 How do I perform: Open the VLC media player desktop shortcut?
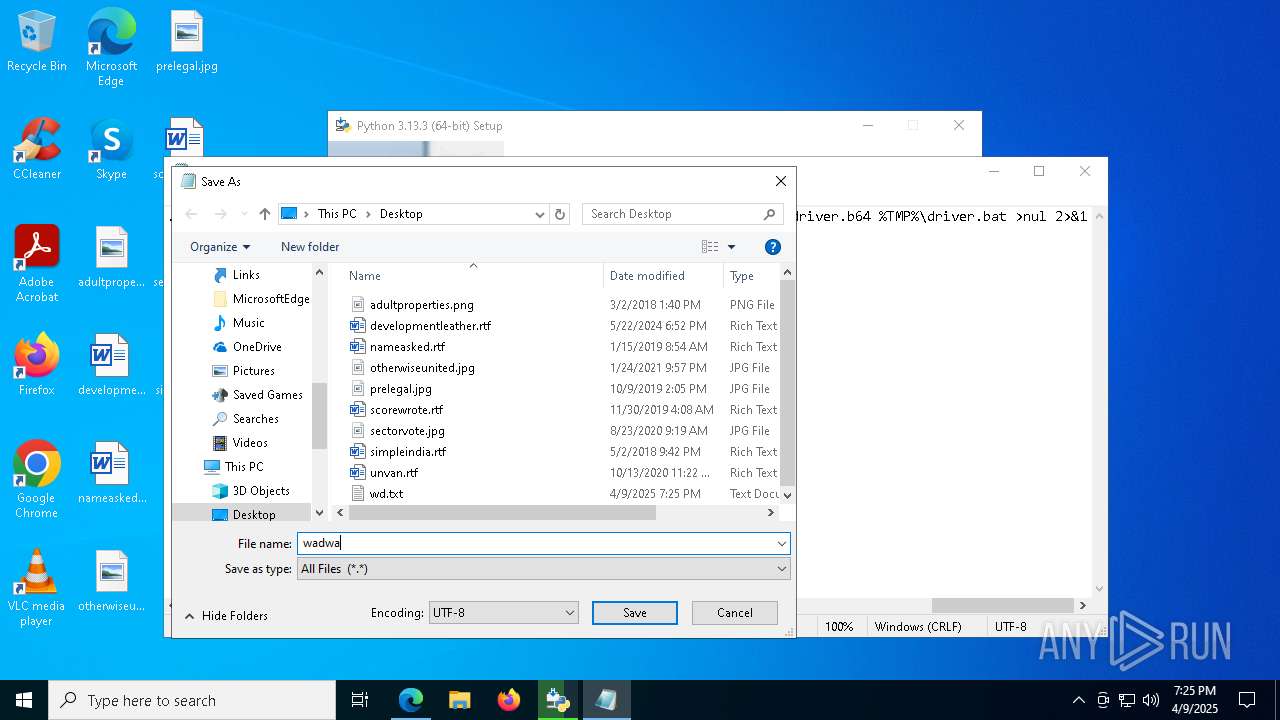coord(37,588)
